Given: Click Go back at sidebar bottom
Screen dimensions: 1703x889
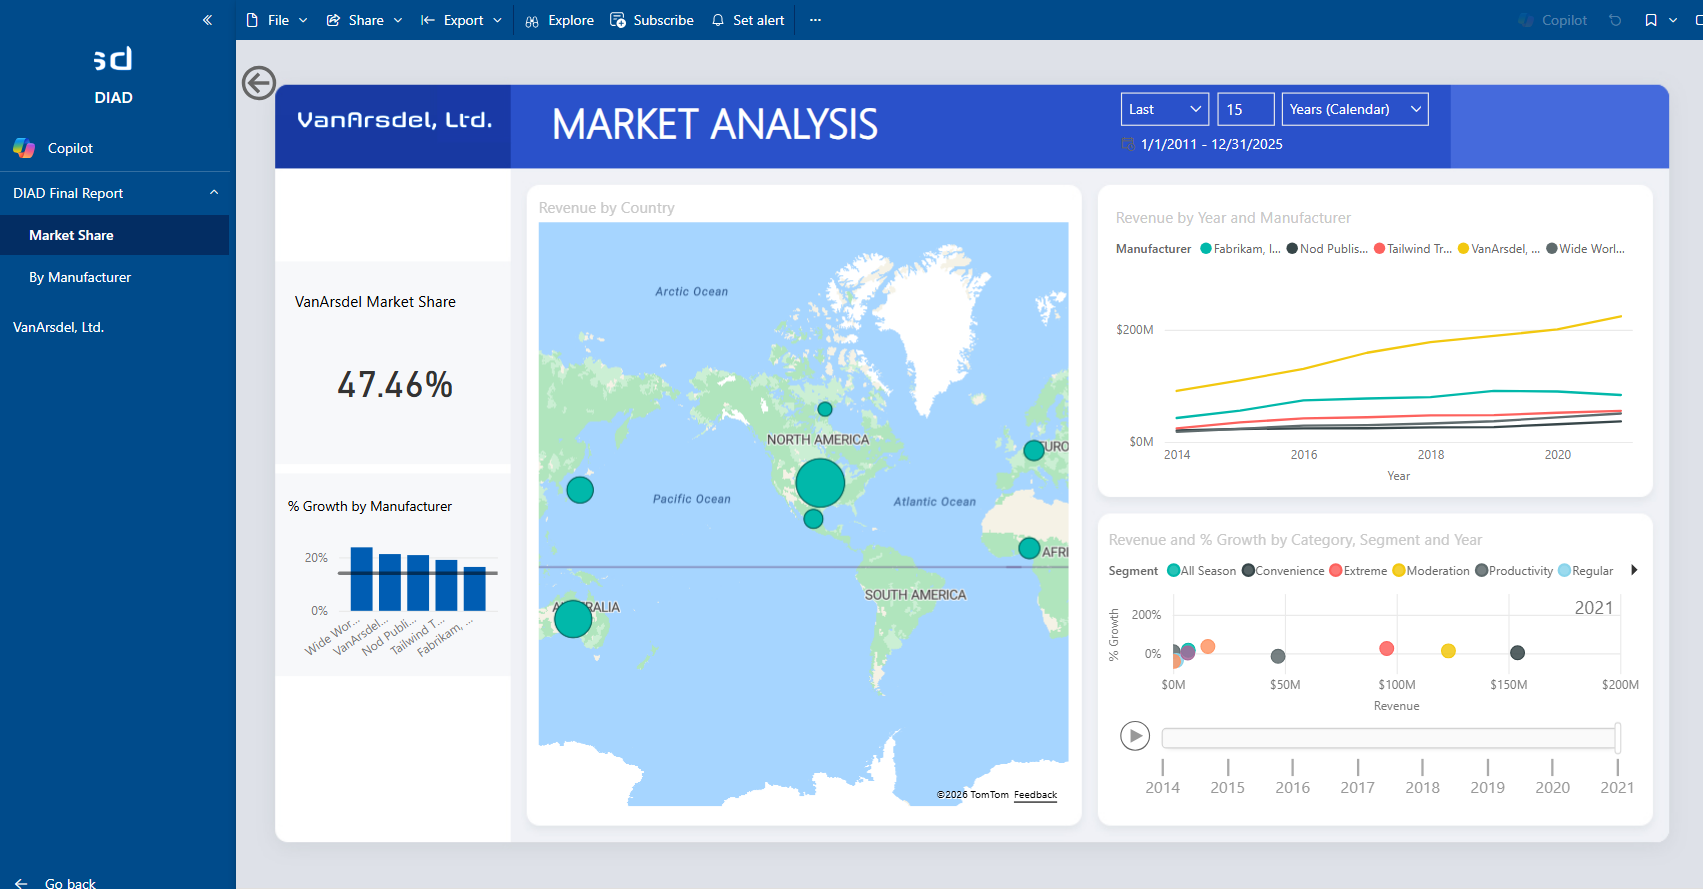Looking at the screenshot, I should pyautogui.click(x=56, y=883).
